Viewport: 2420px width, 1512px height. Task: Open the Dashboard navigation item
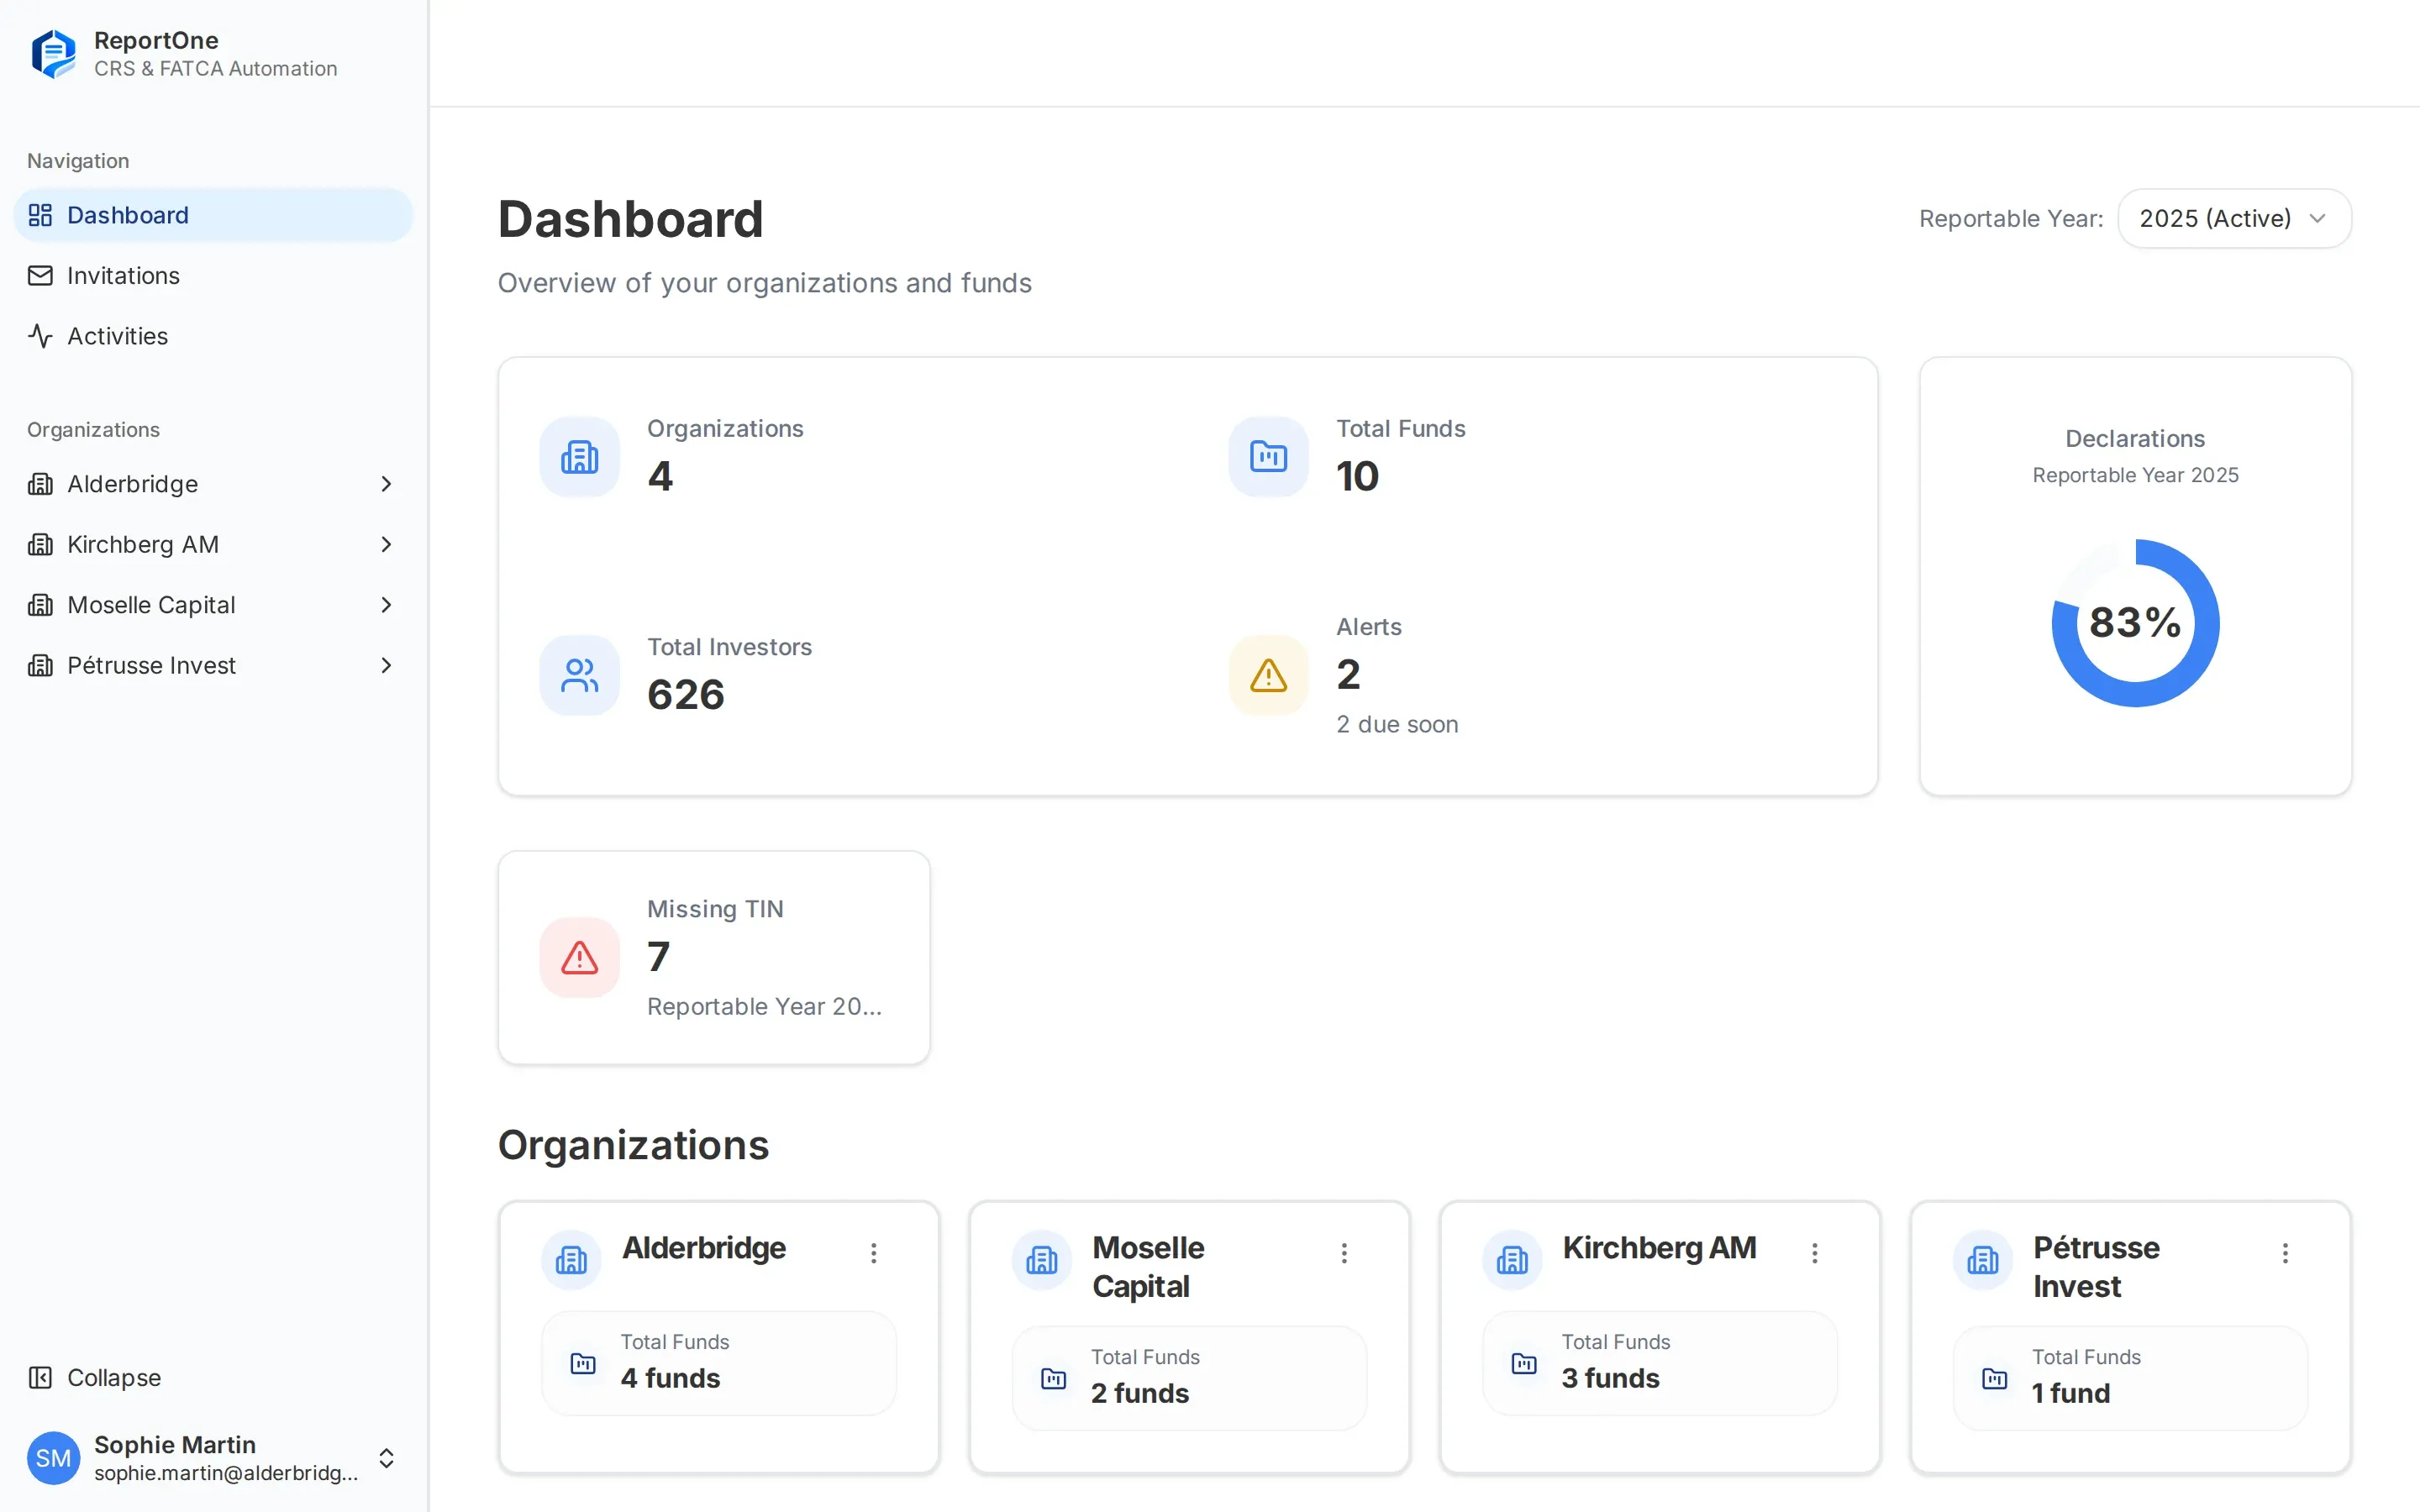(212, 215)
